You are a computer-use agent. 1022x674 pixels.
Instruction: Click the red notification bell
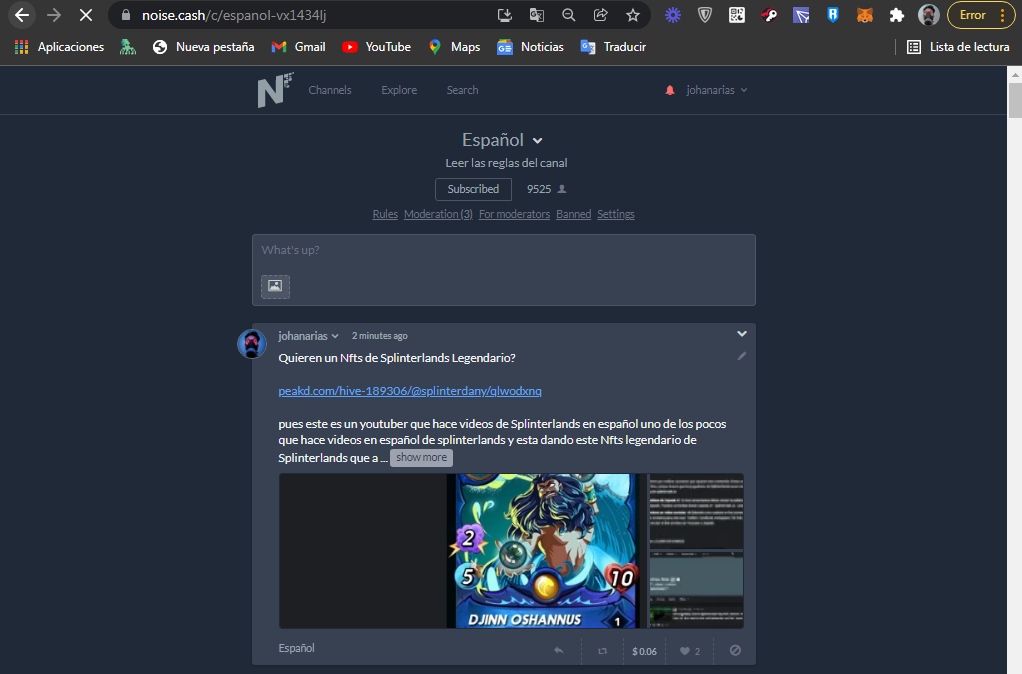[669, 90]
